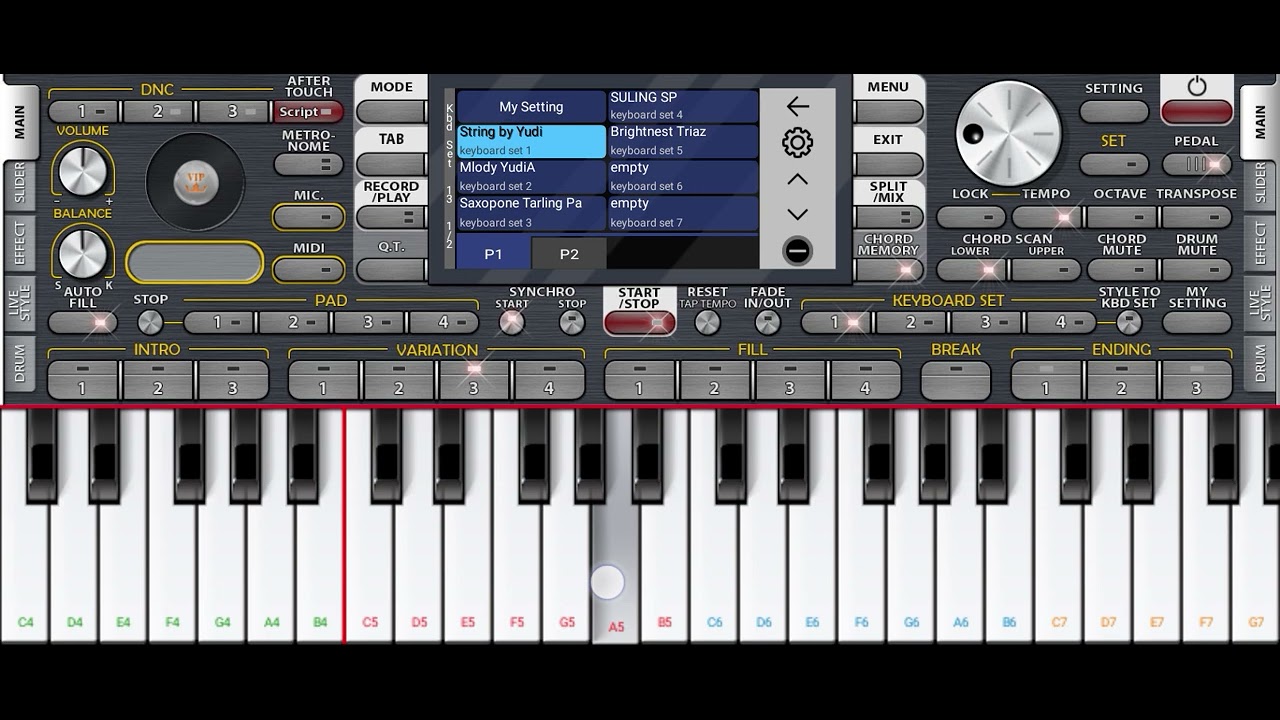Viewport: 1280px width, 720px height.
Task: Click the Exit button
Action: click(x=888, y=164)
